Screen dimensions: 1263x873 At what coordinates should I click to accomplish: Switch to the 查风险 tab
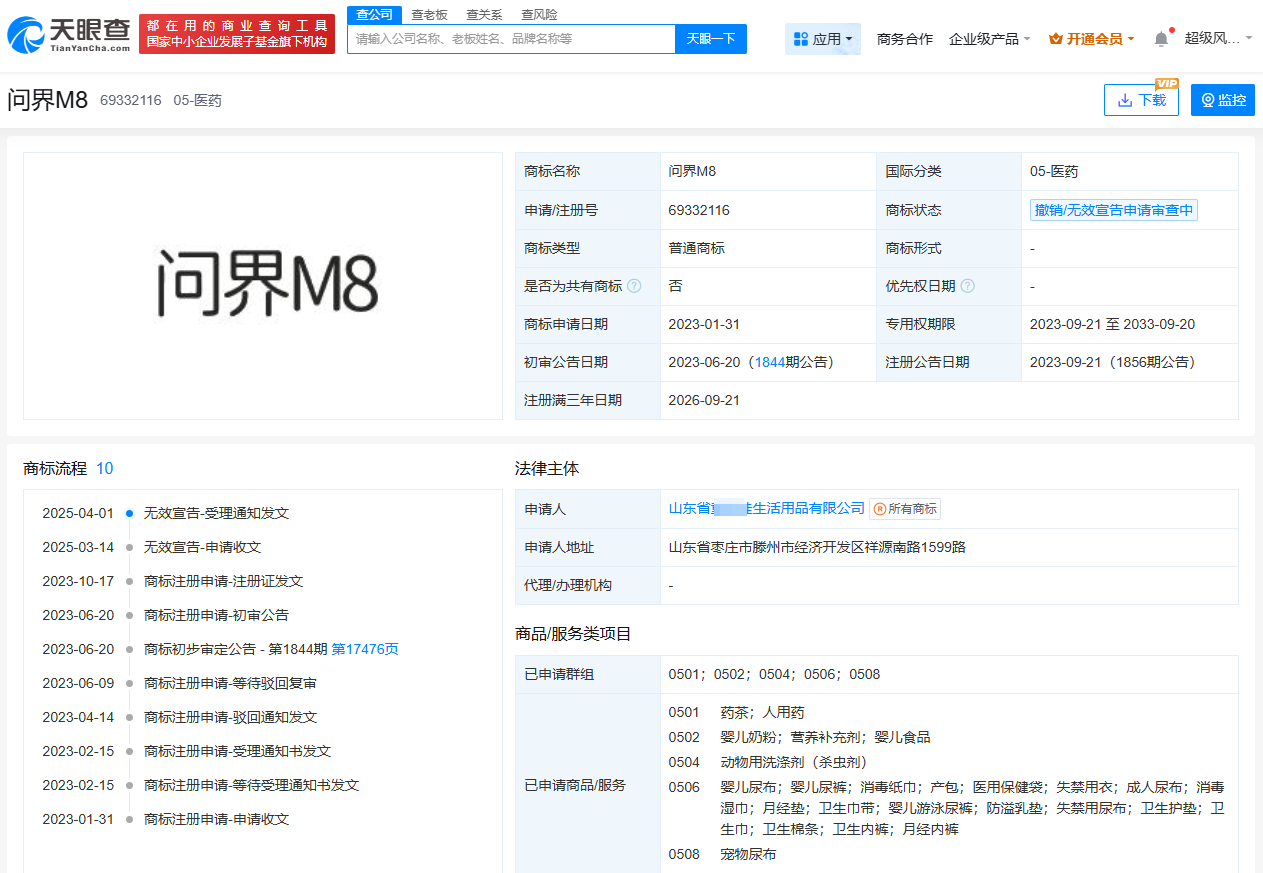[x=539, y=14]
